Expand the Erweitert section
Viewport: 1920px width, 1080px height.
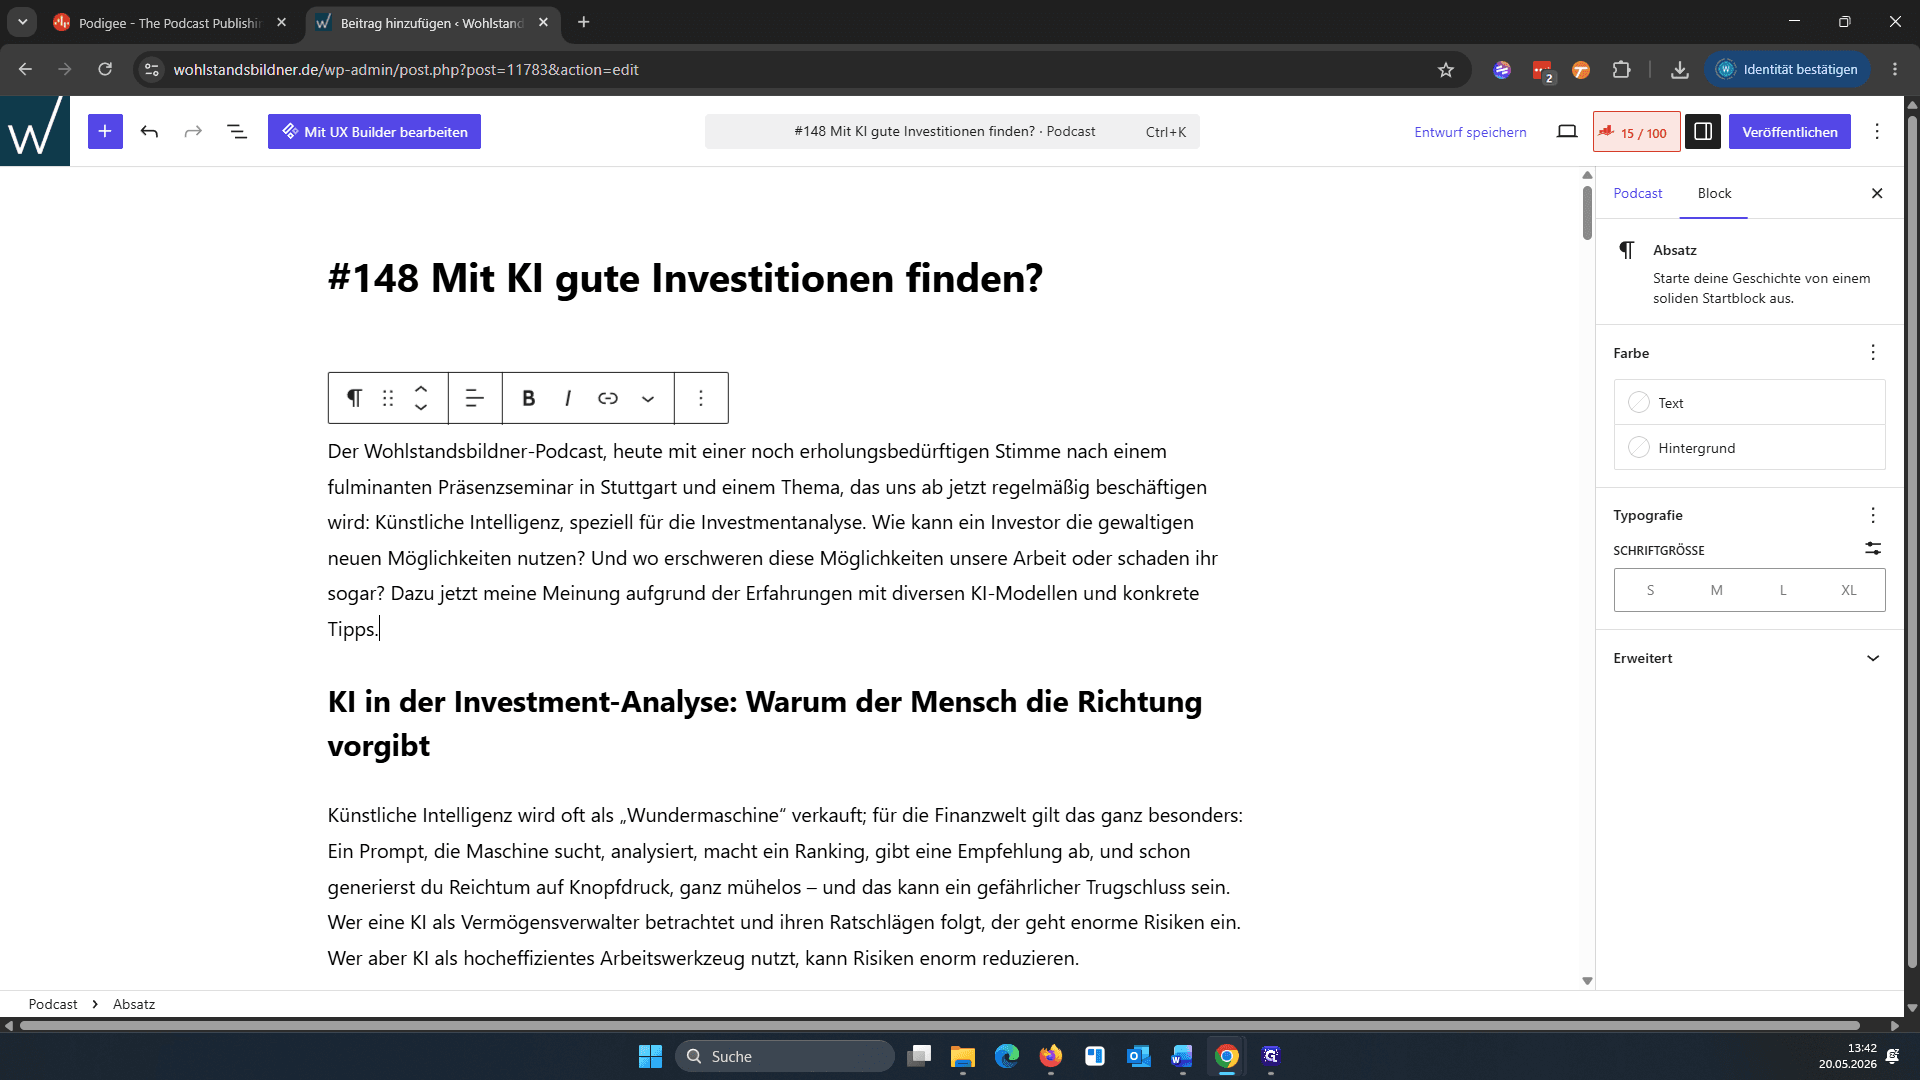tap(1749, 658)
